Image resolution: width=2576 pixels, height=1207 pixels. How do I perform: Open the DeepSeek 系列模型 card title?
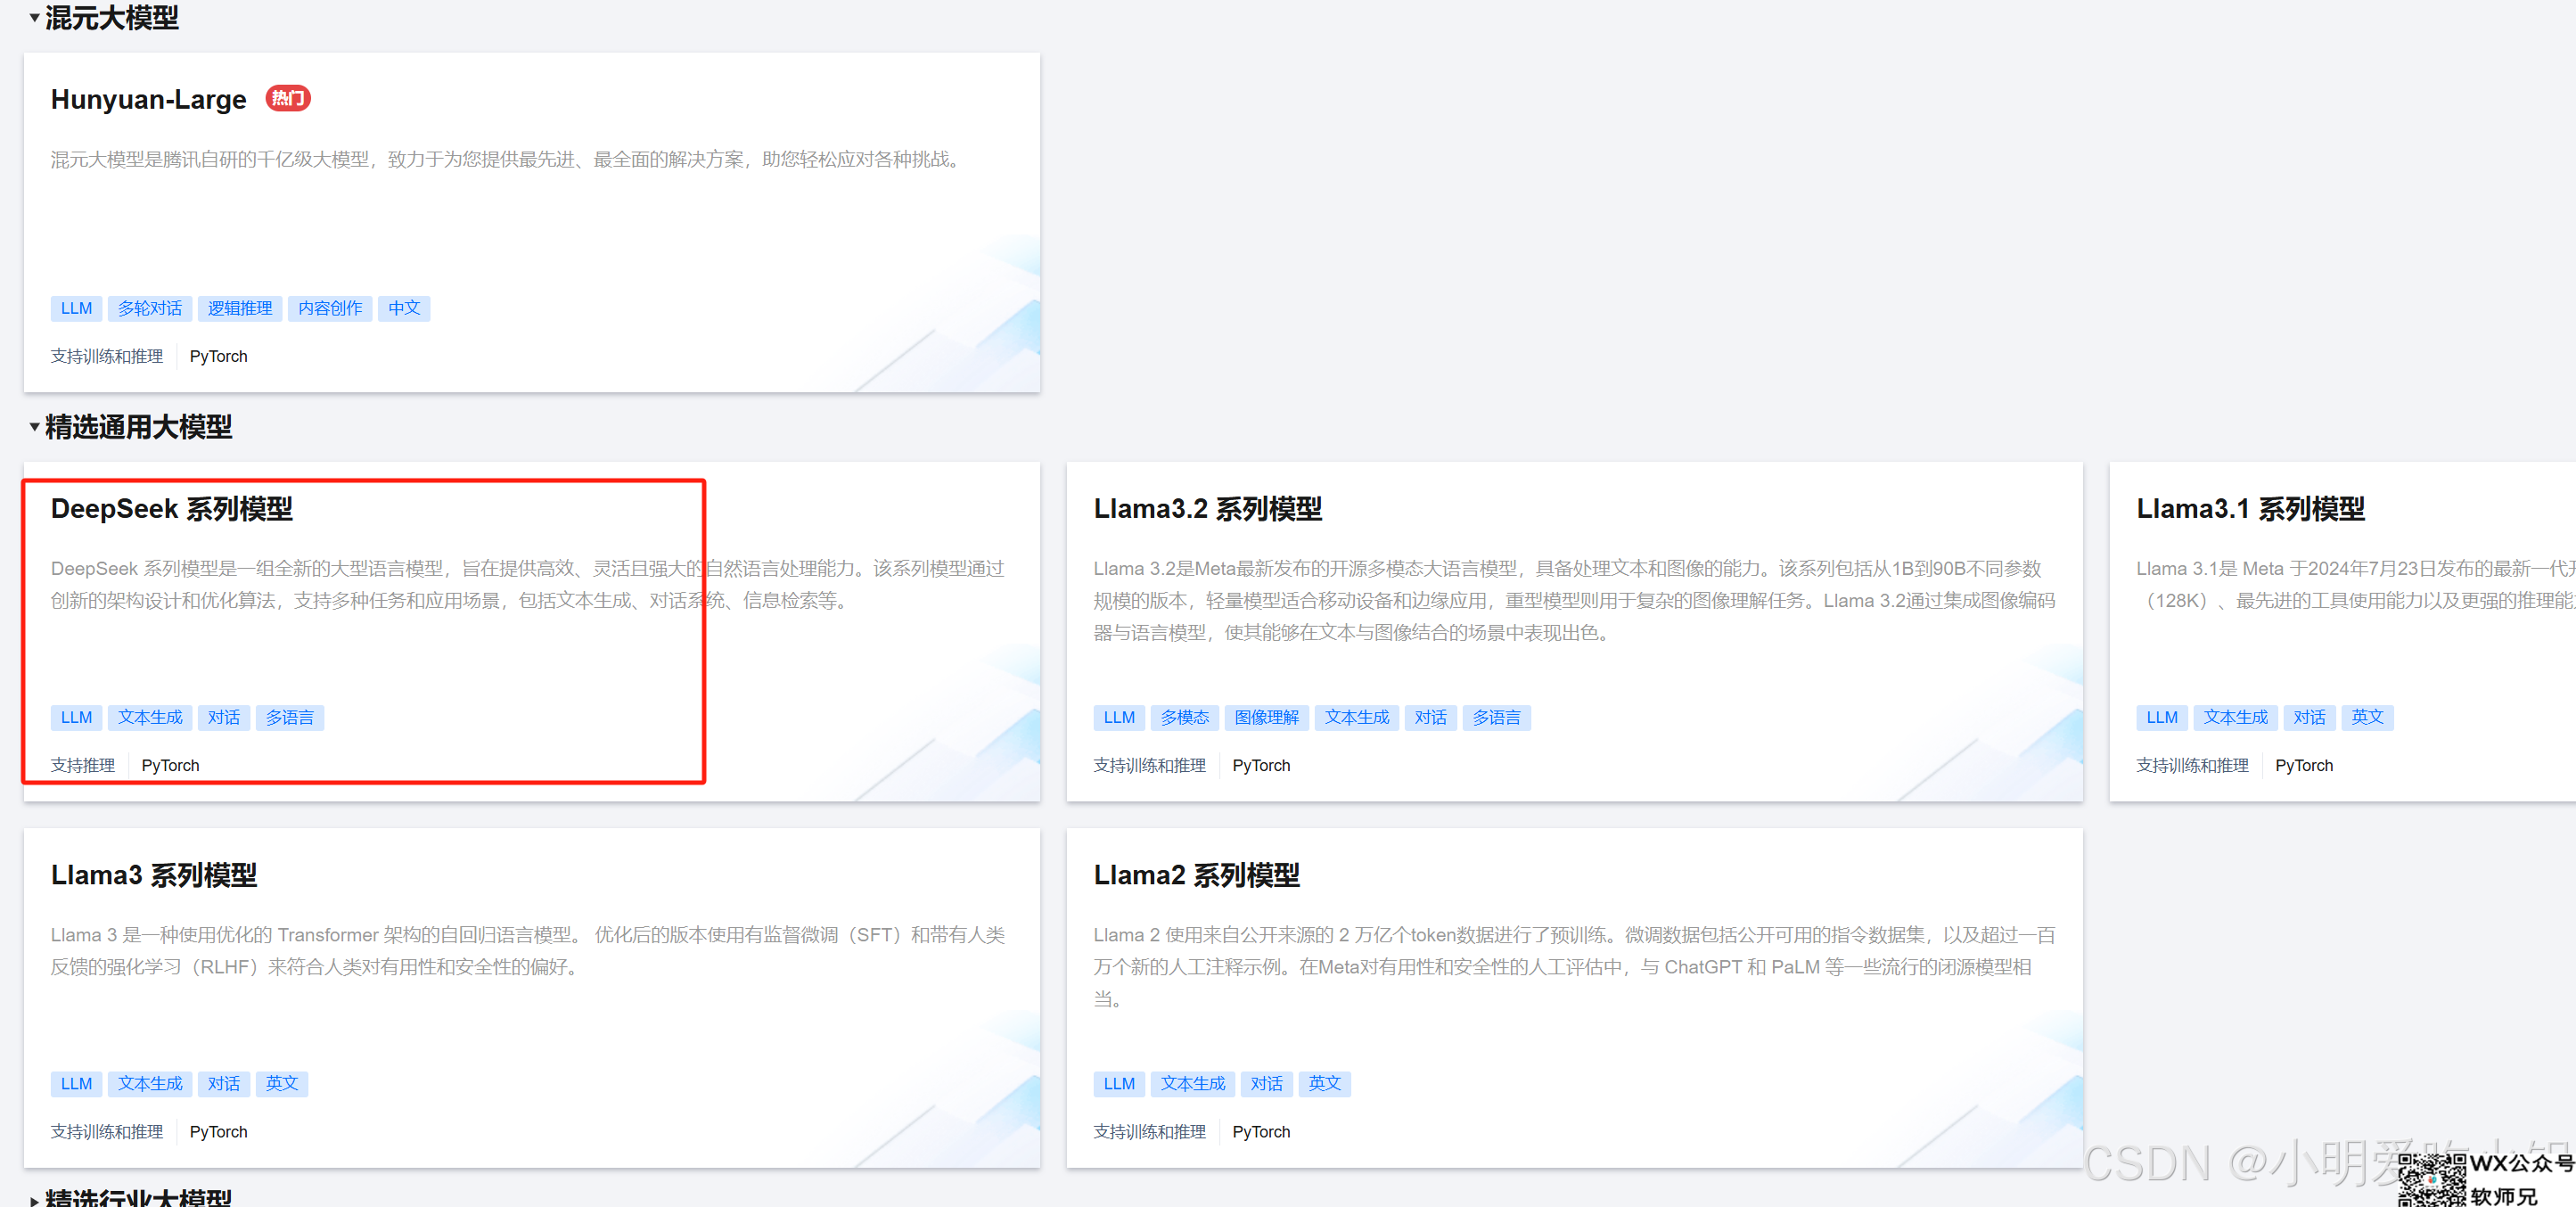171,508
